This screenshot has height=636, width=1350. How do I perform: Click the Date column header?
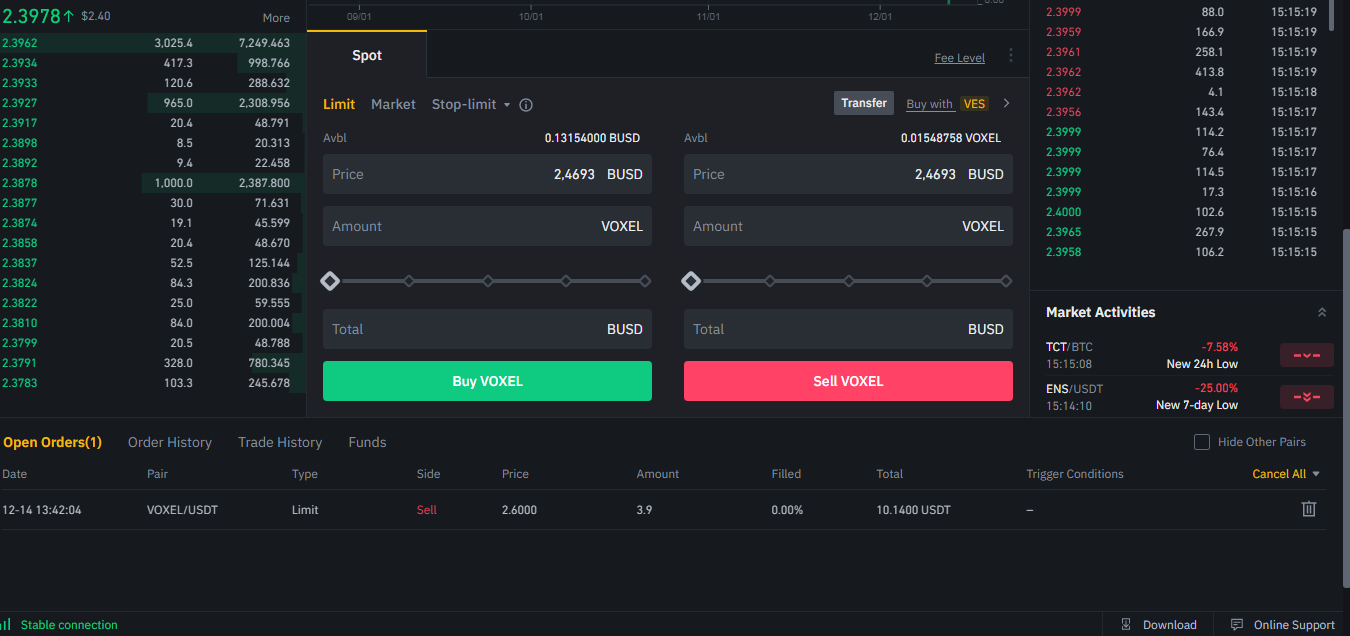point(15,474)
